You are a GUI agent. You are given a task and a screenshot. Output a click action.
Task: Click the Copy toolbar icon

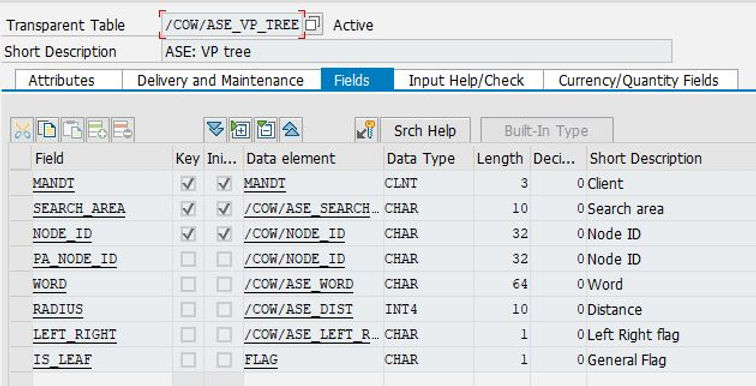(x=47, y=130)
